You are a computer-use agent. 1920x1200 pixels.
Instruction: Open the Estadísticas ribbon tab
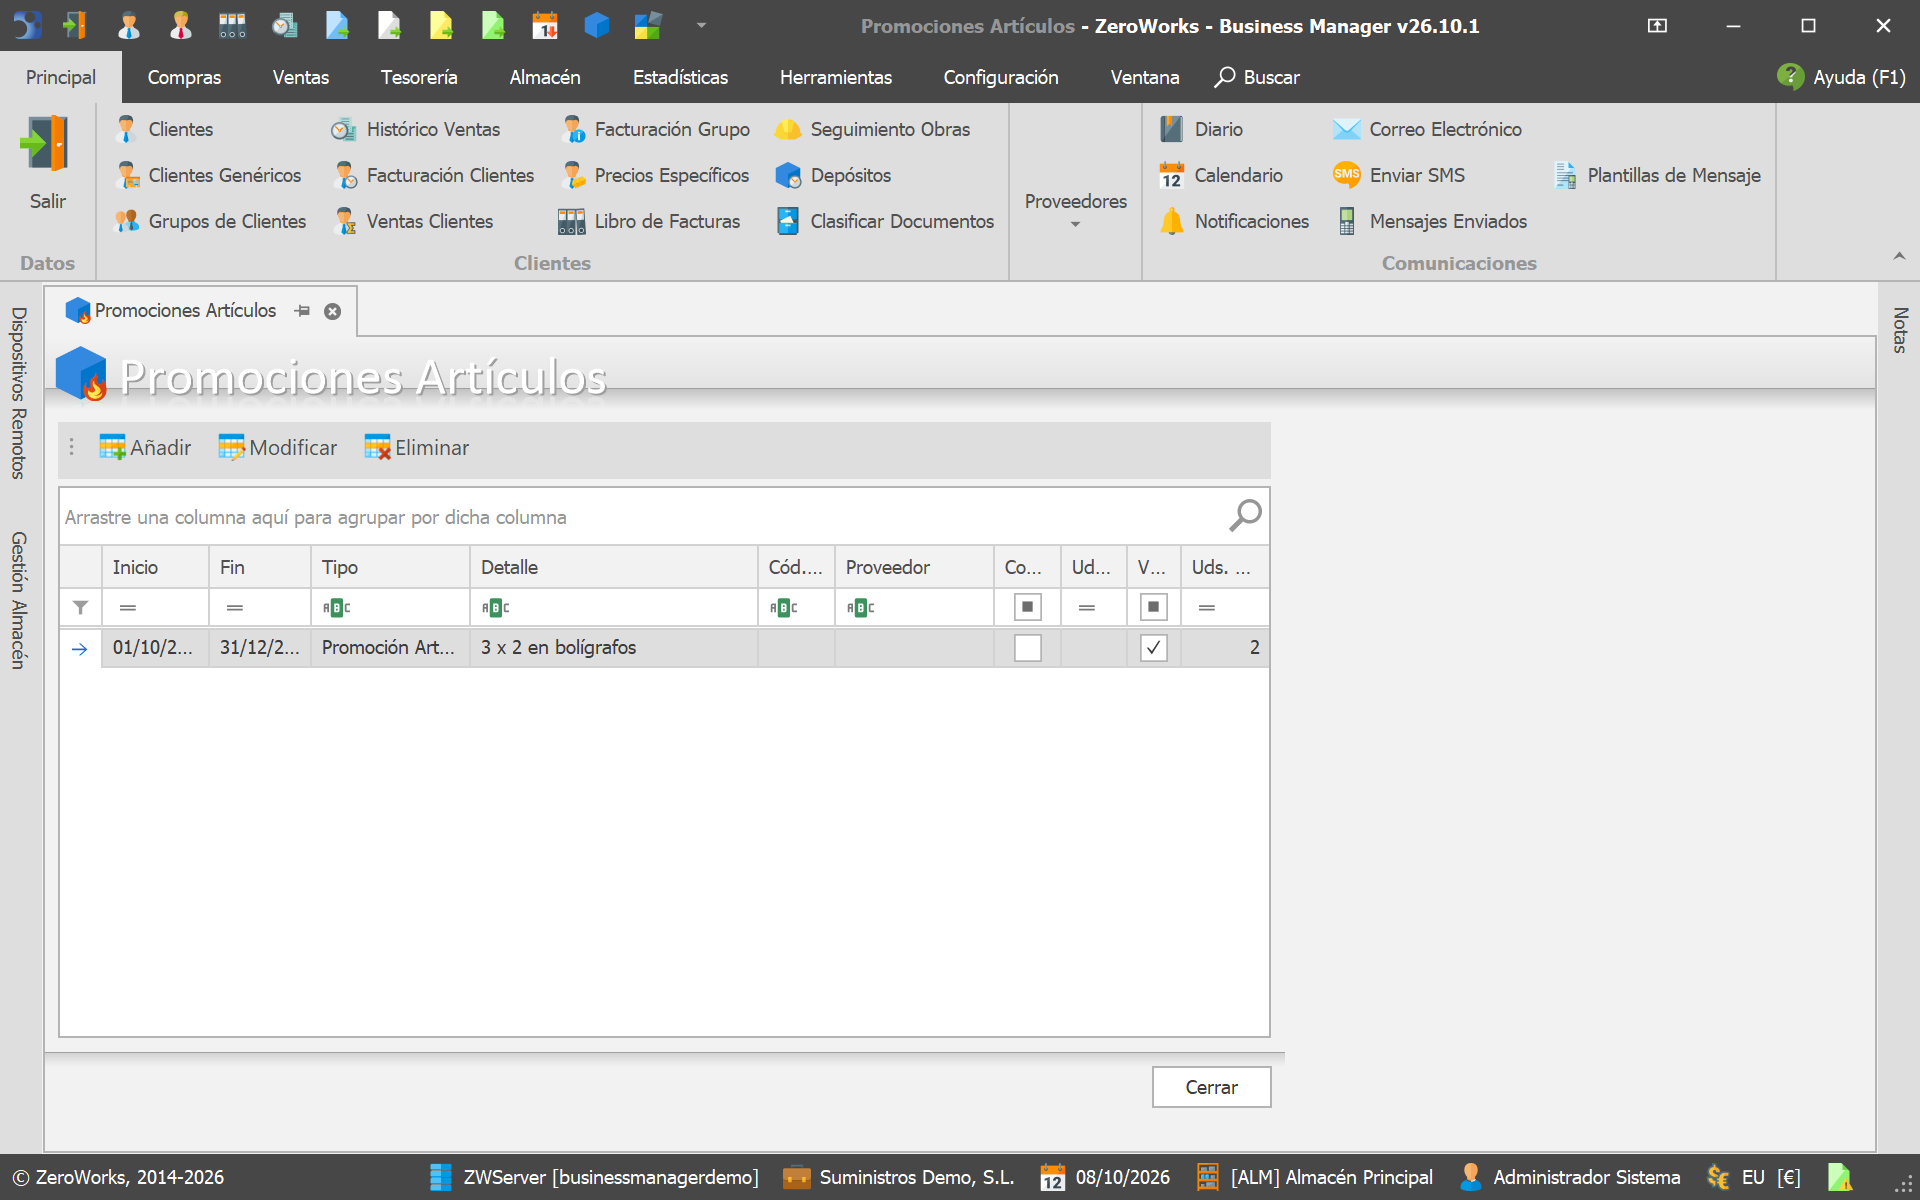680,77
